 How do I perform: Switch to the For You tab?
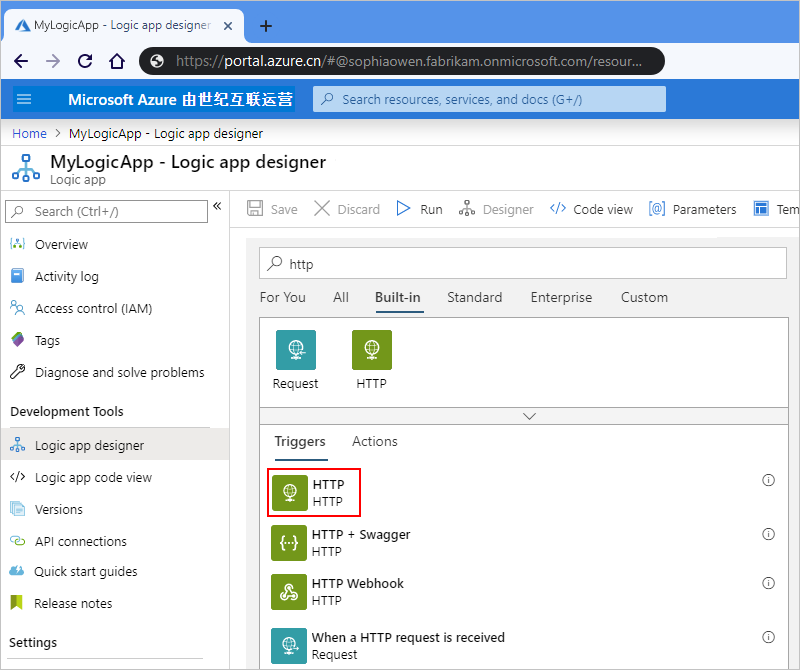click(x=283, y=297)
